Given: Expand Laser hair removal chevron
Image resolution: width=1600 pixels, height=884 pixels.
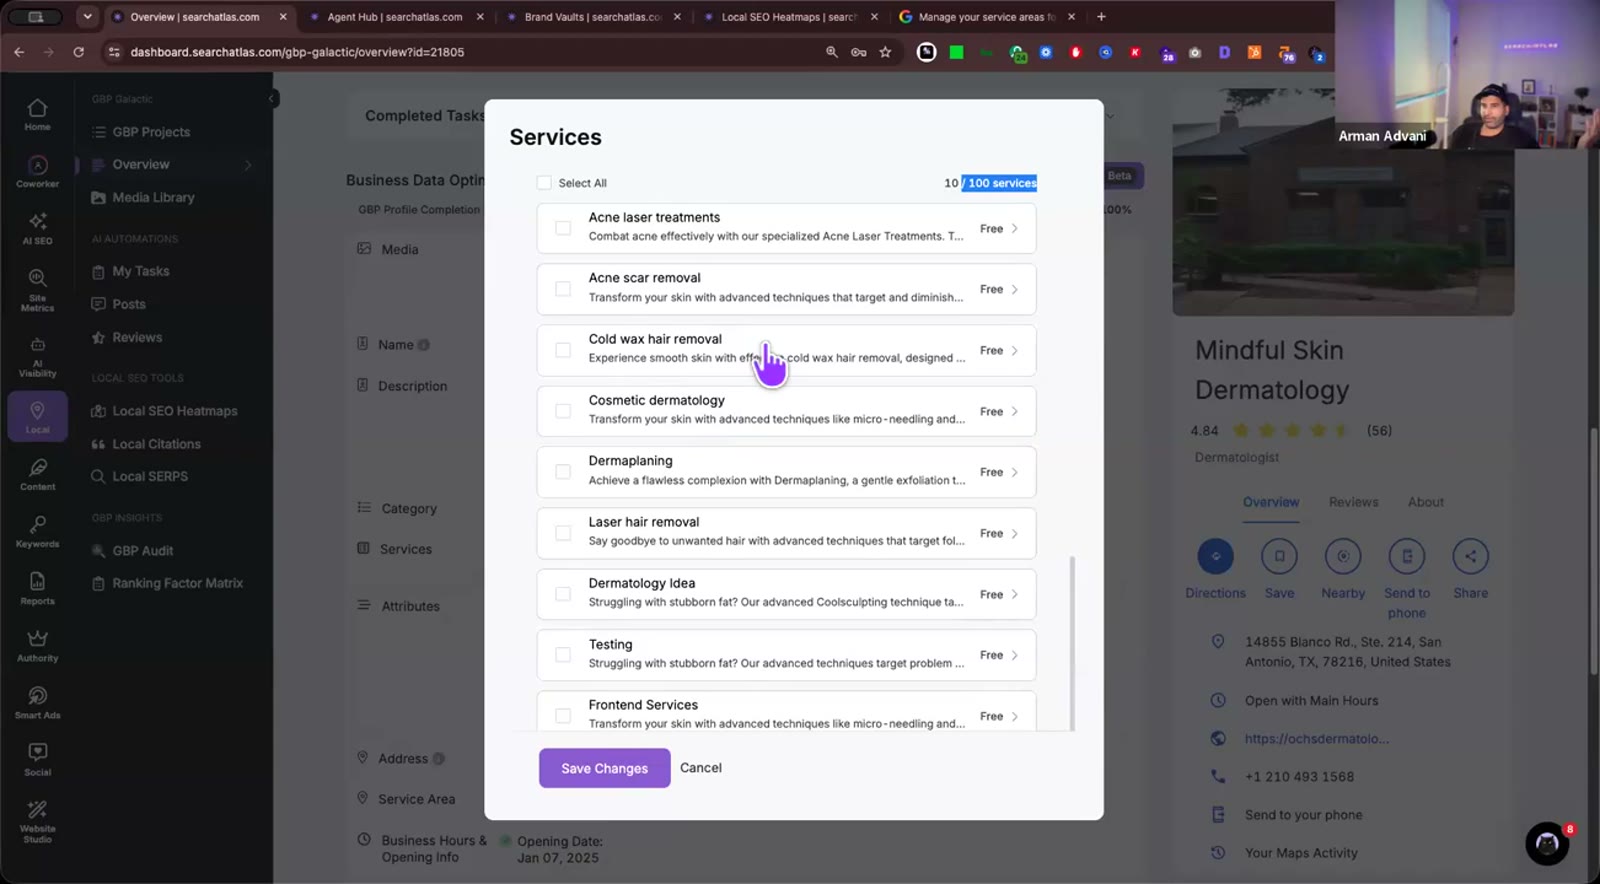Looking at the screenshot, I should point(1014,534).
